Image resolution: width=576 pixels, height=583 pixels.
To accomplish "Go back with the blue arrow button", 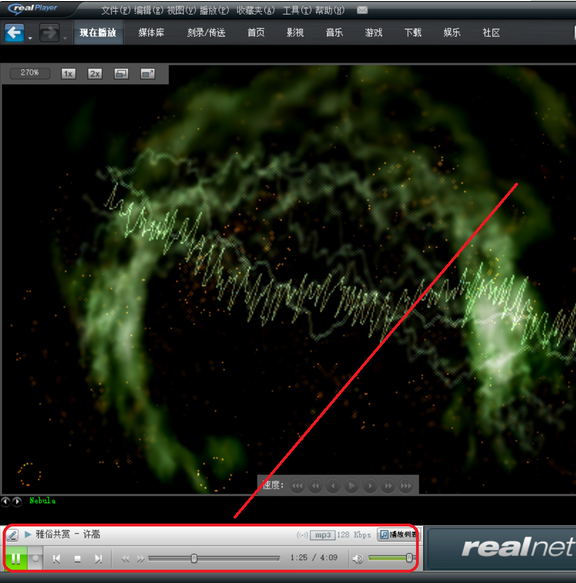I will [x=15, y=33].
